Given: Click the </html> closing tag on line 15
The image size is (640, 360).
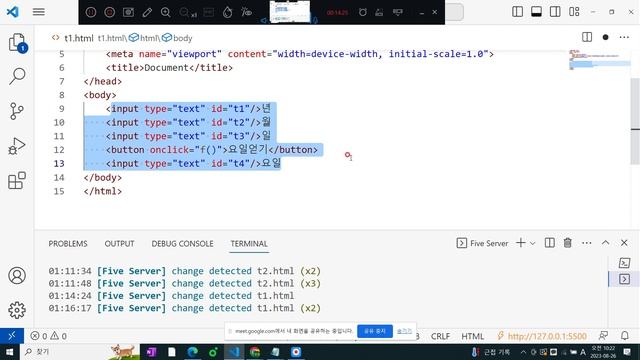Looking at the screenshot, I should pos(103,191).
